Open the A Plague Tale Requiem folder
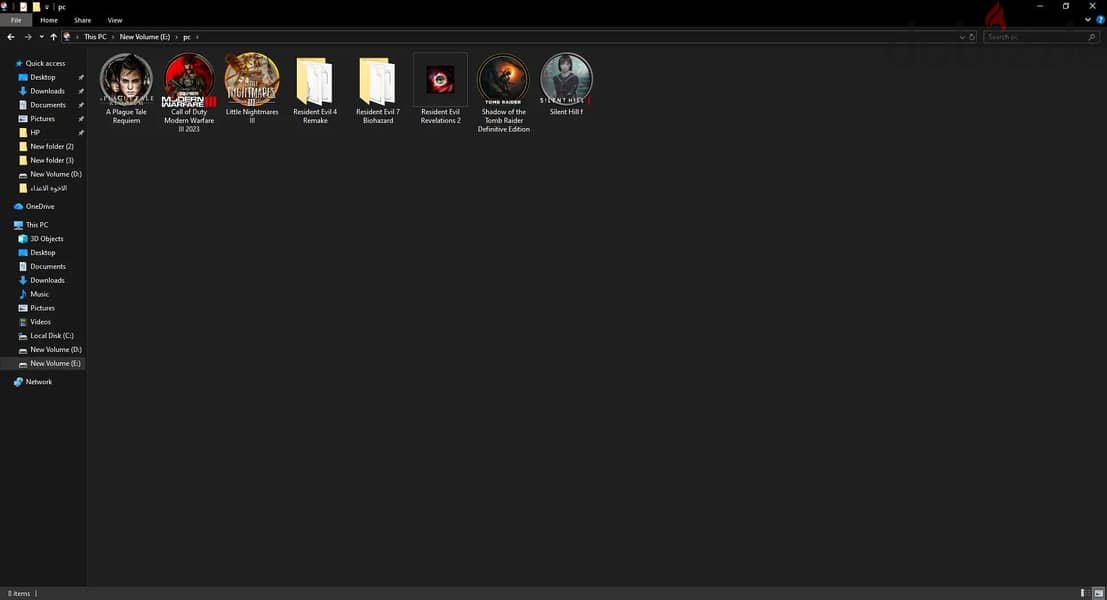 click(126, 88)
